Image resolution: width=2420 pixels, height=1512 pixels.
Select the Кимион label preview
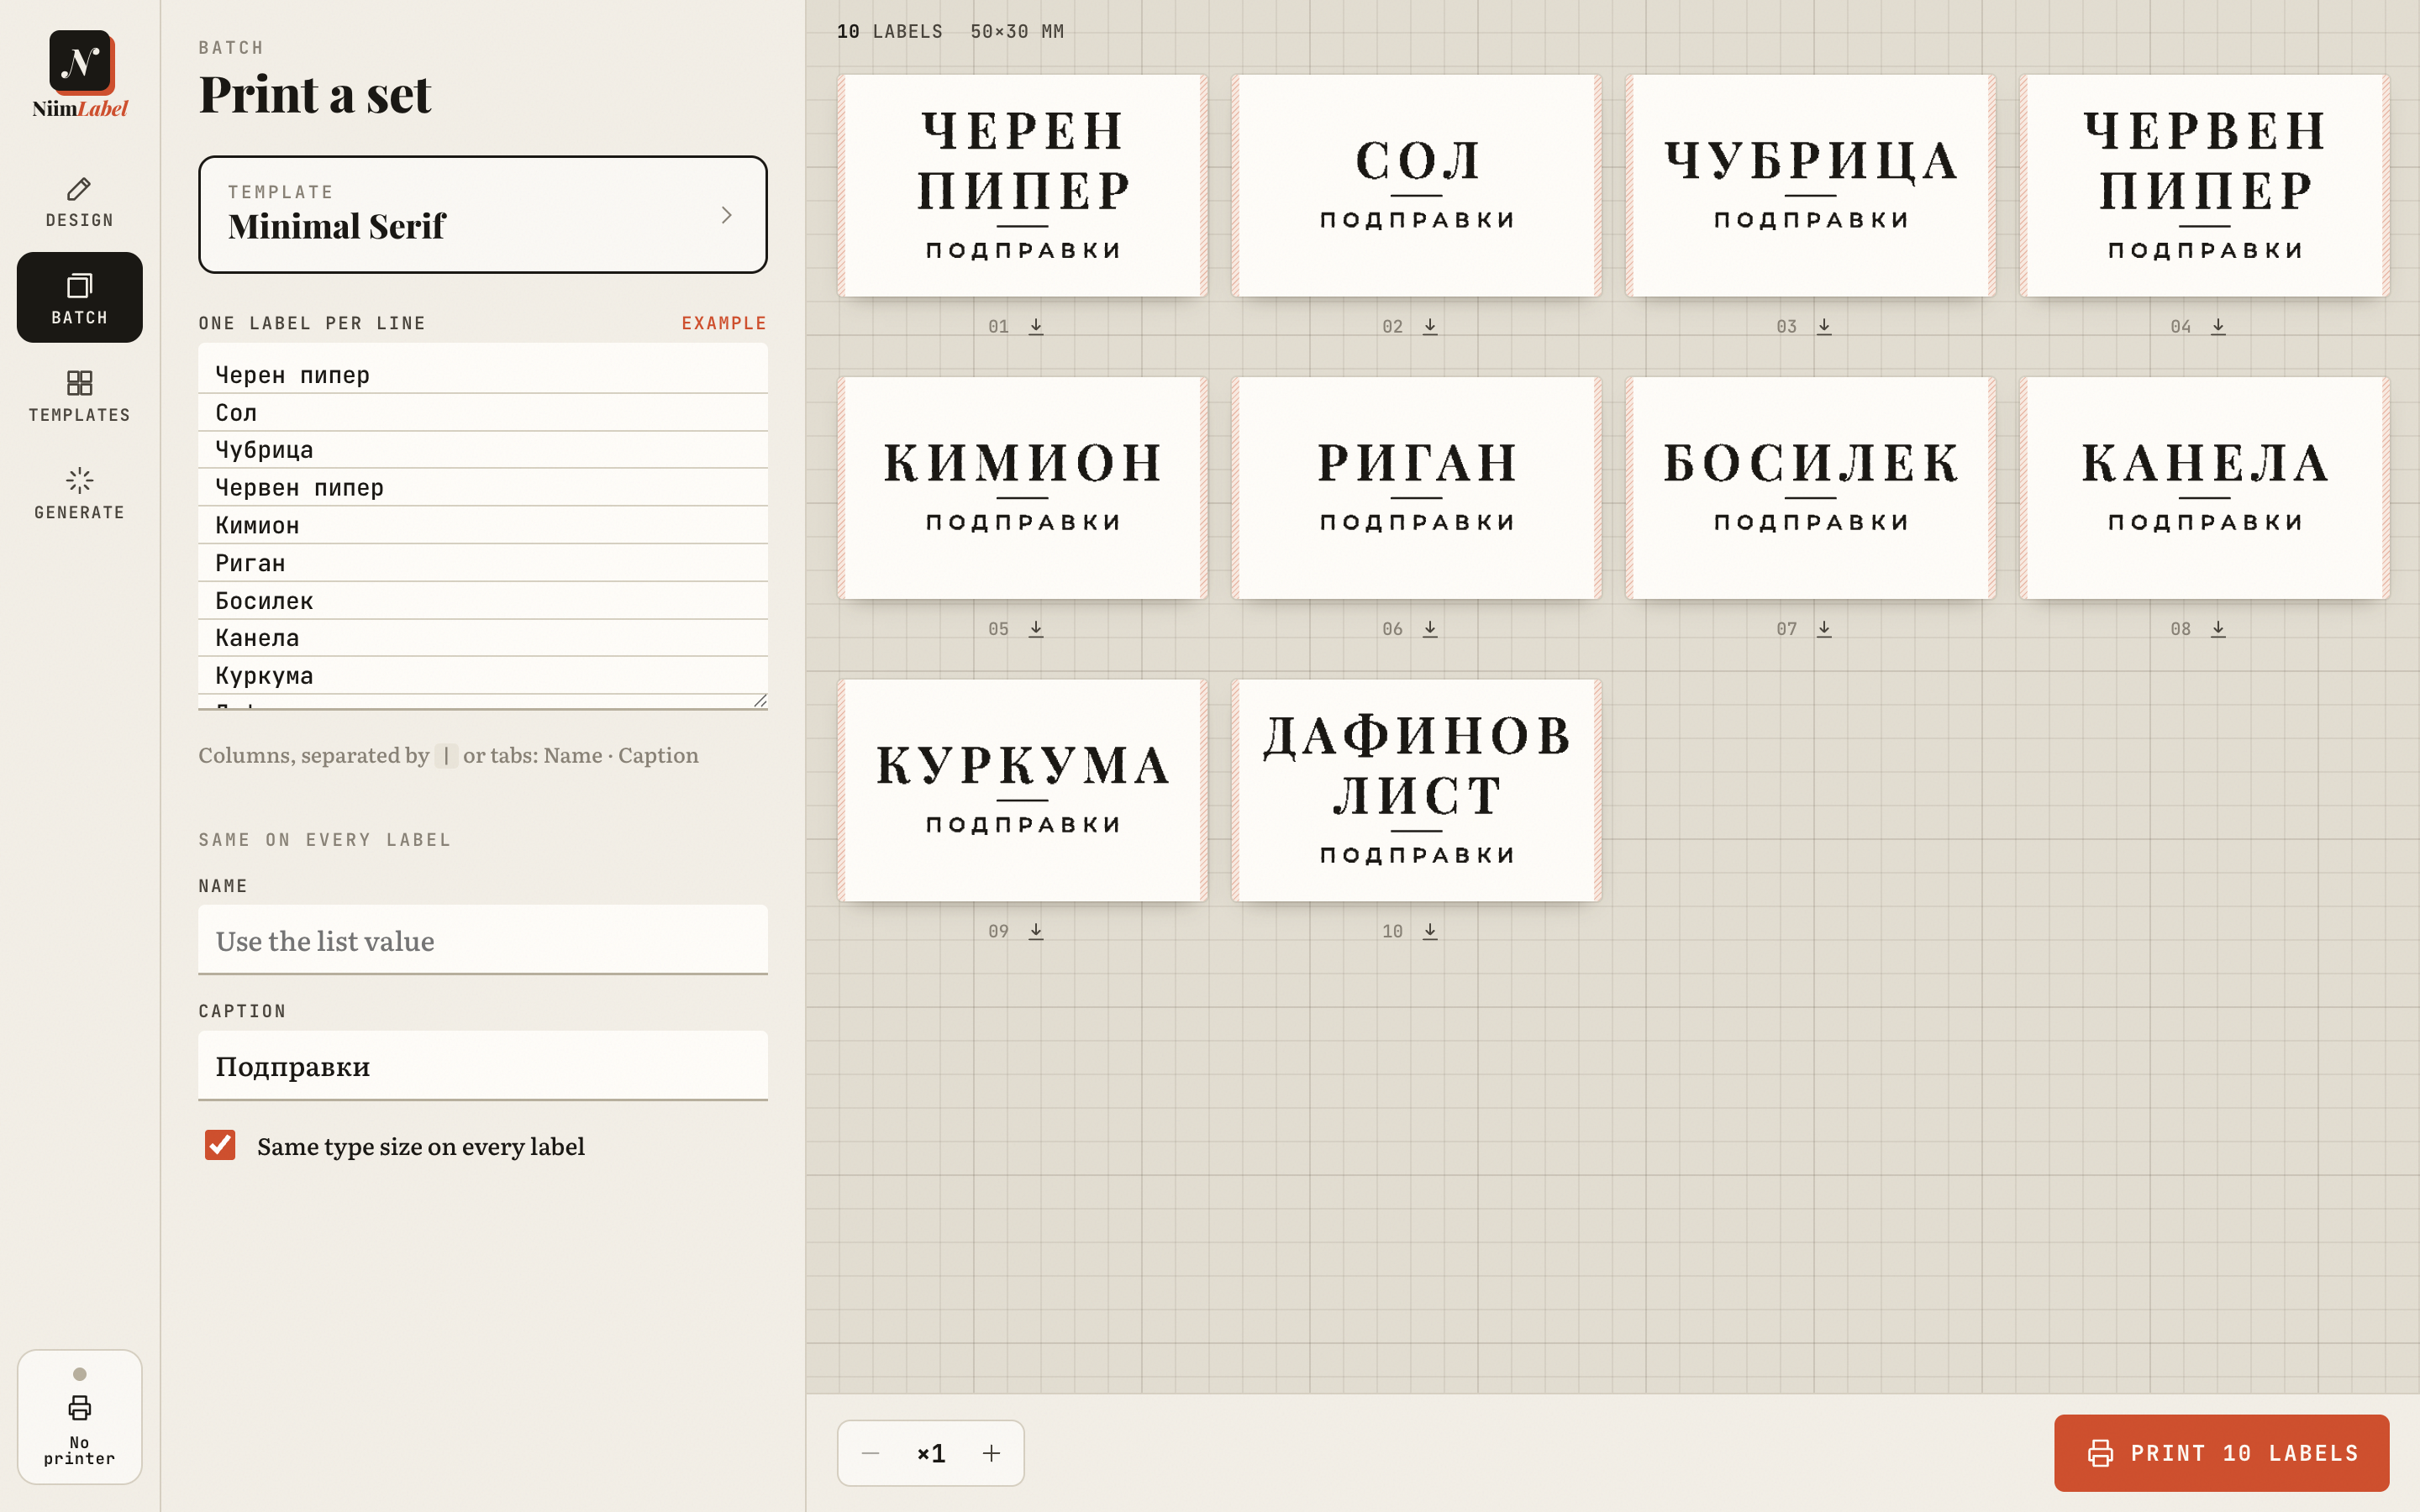[x=1022, y=488]
